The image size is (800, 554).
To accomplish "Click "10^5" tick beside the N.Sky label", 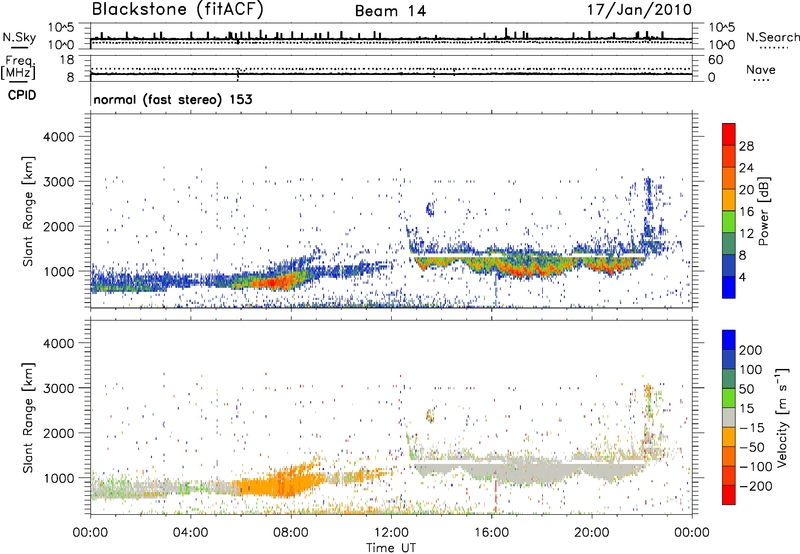I will (x=61, y=28).
